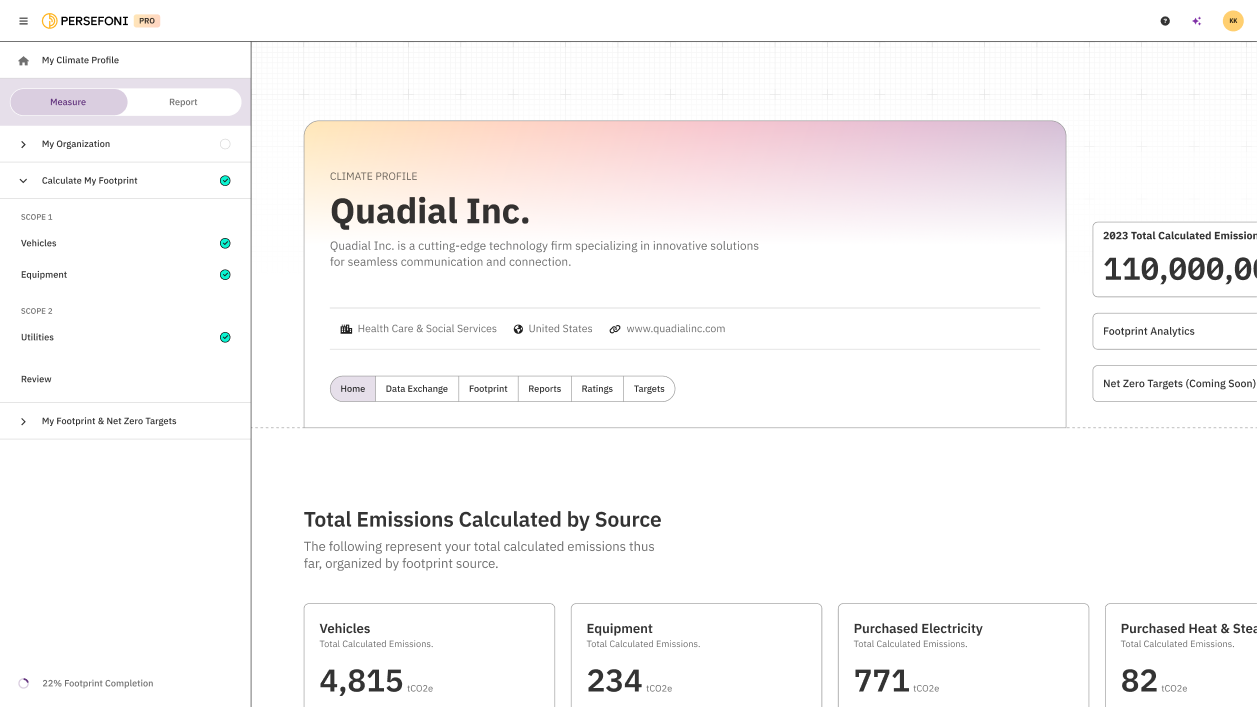
Task: Click the 22% Footprint Completion progress indicator
Action: pos(87,684)
